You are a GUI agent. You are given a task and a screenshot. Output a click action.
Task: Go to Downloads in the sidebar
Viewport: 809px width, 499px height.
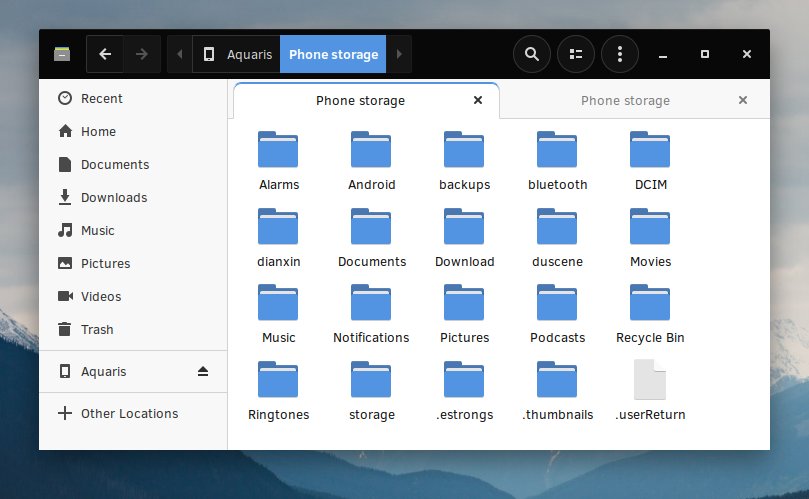pyautogui.click(x=113, y=197)
